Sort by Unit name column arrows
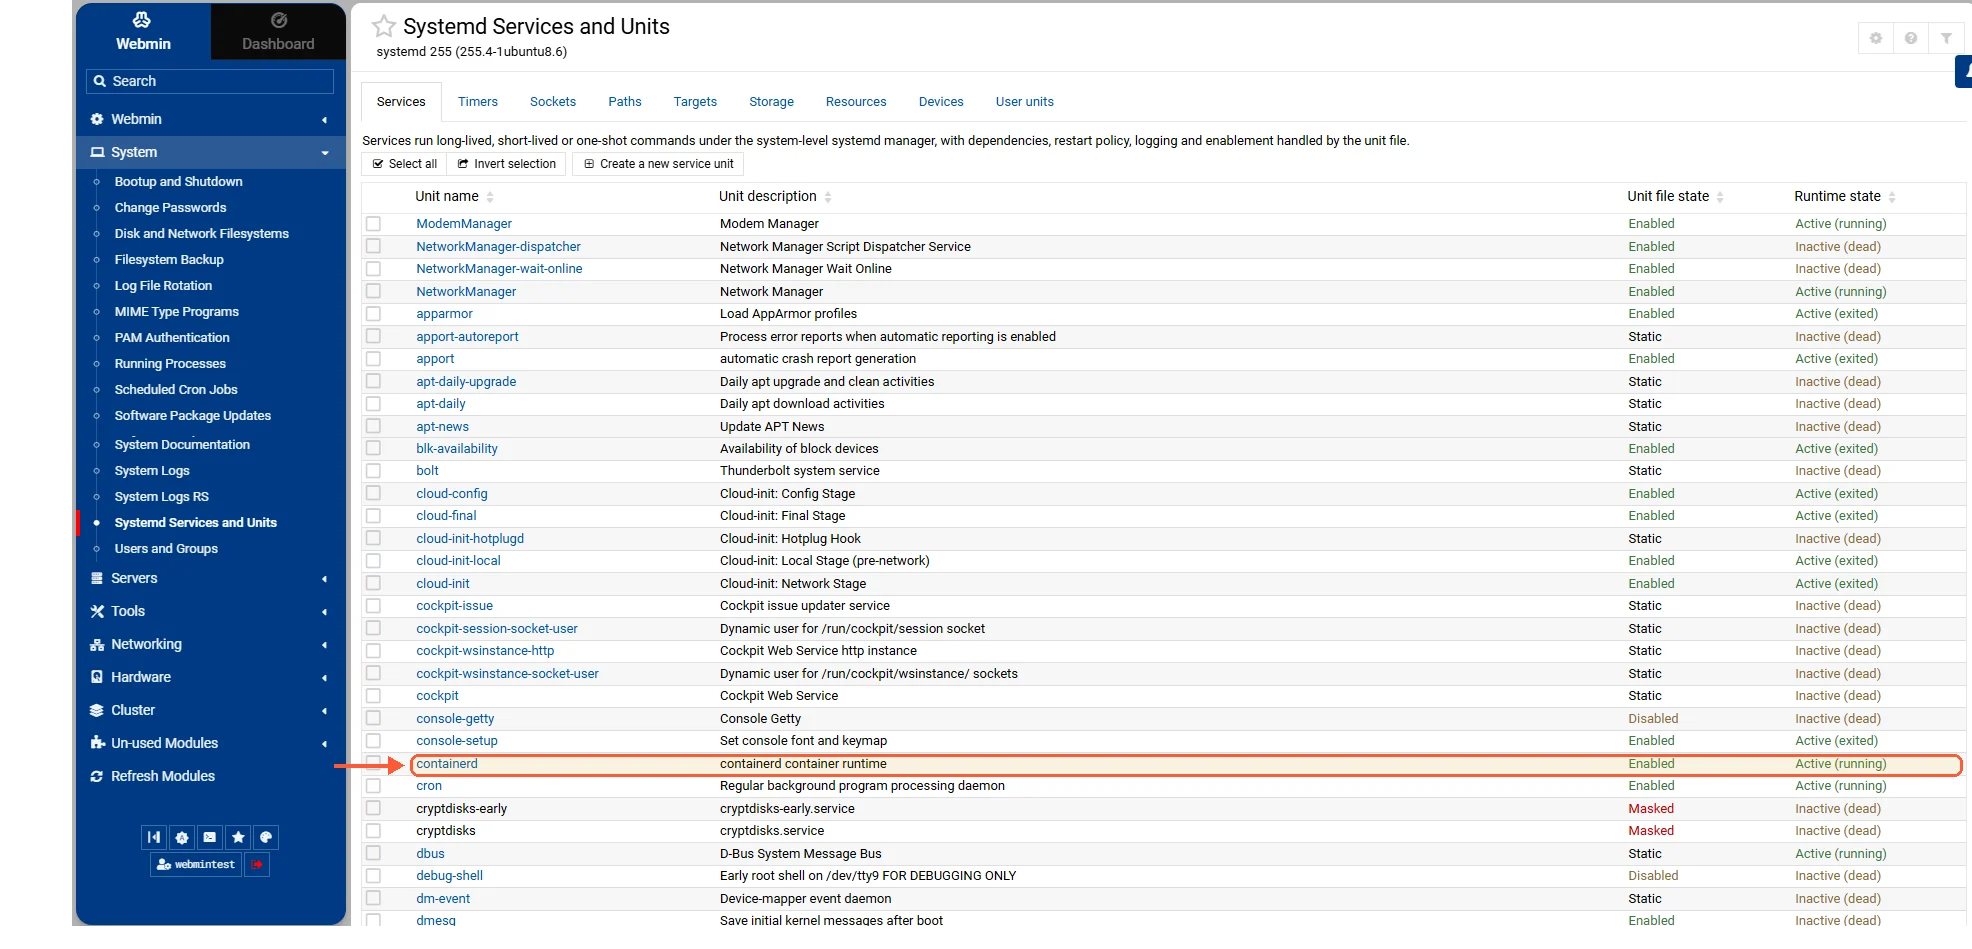The width and height of the screenshot is (1972, 949). [x=490, y=197]
